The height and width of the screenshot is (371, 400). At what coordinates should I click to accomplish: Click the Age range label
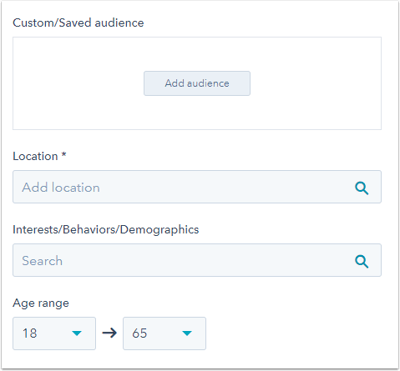pos(41,303)
